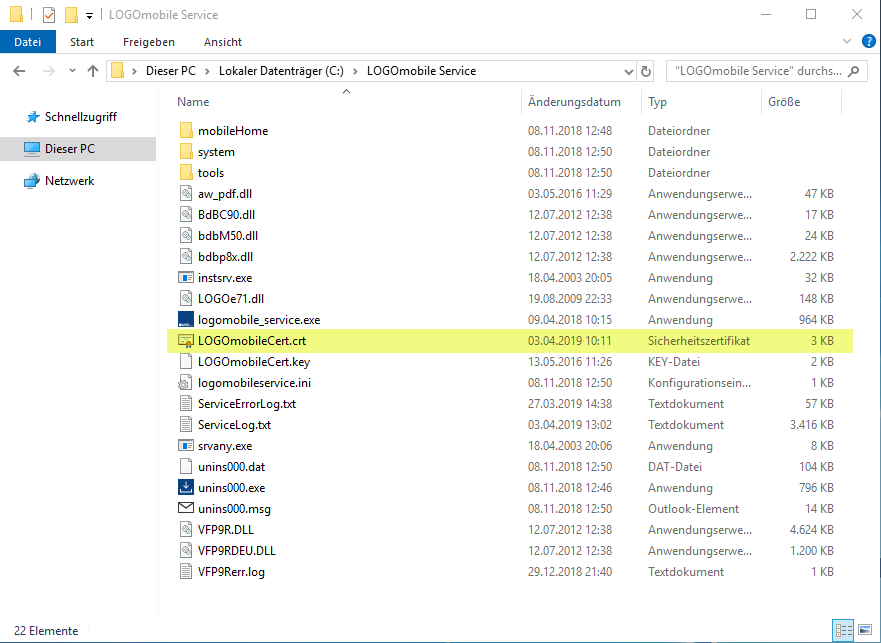Click the forward navigation arrow
This screenshot has width=881, height=643.
point(49,71)
